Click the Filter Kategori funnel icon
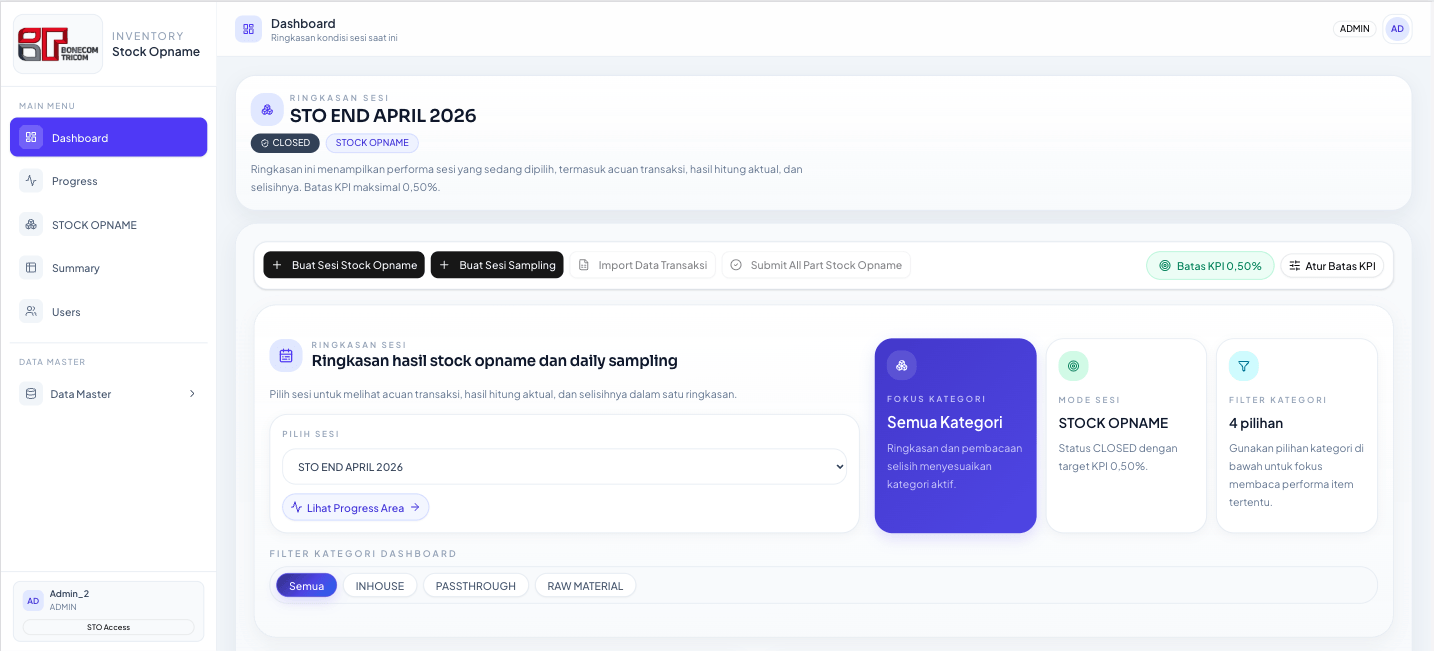 1244,366
